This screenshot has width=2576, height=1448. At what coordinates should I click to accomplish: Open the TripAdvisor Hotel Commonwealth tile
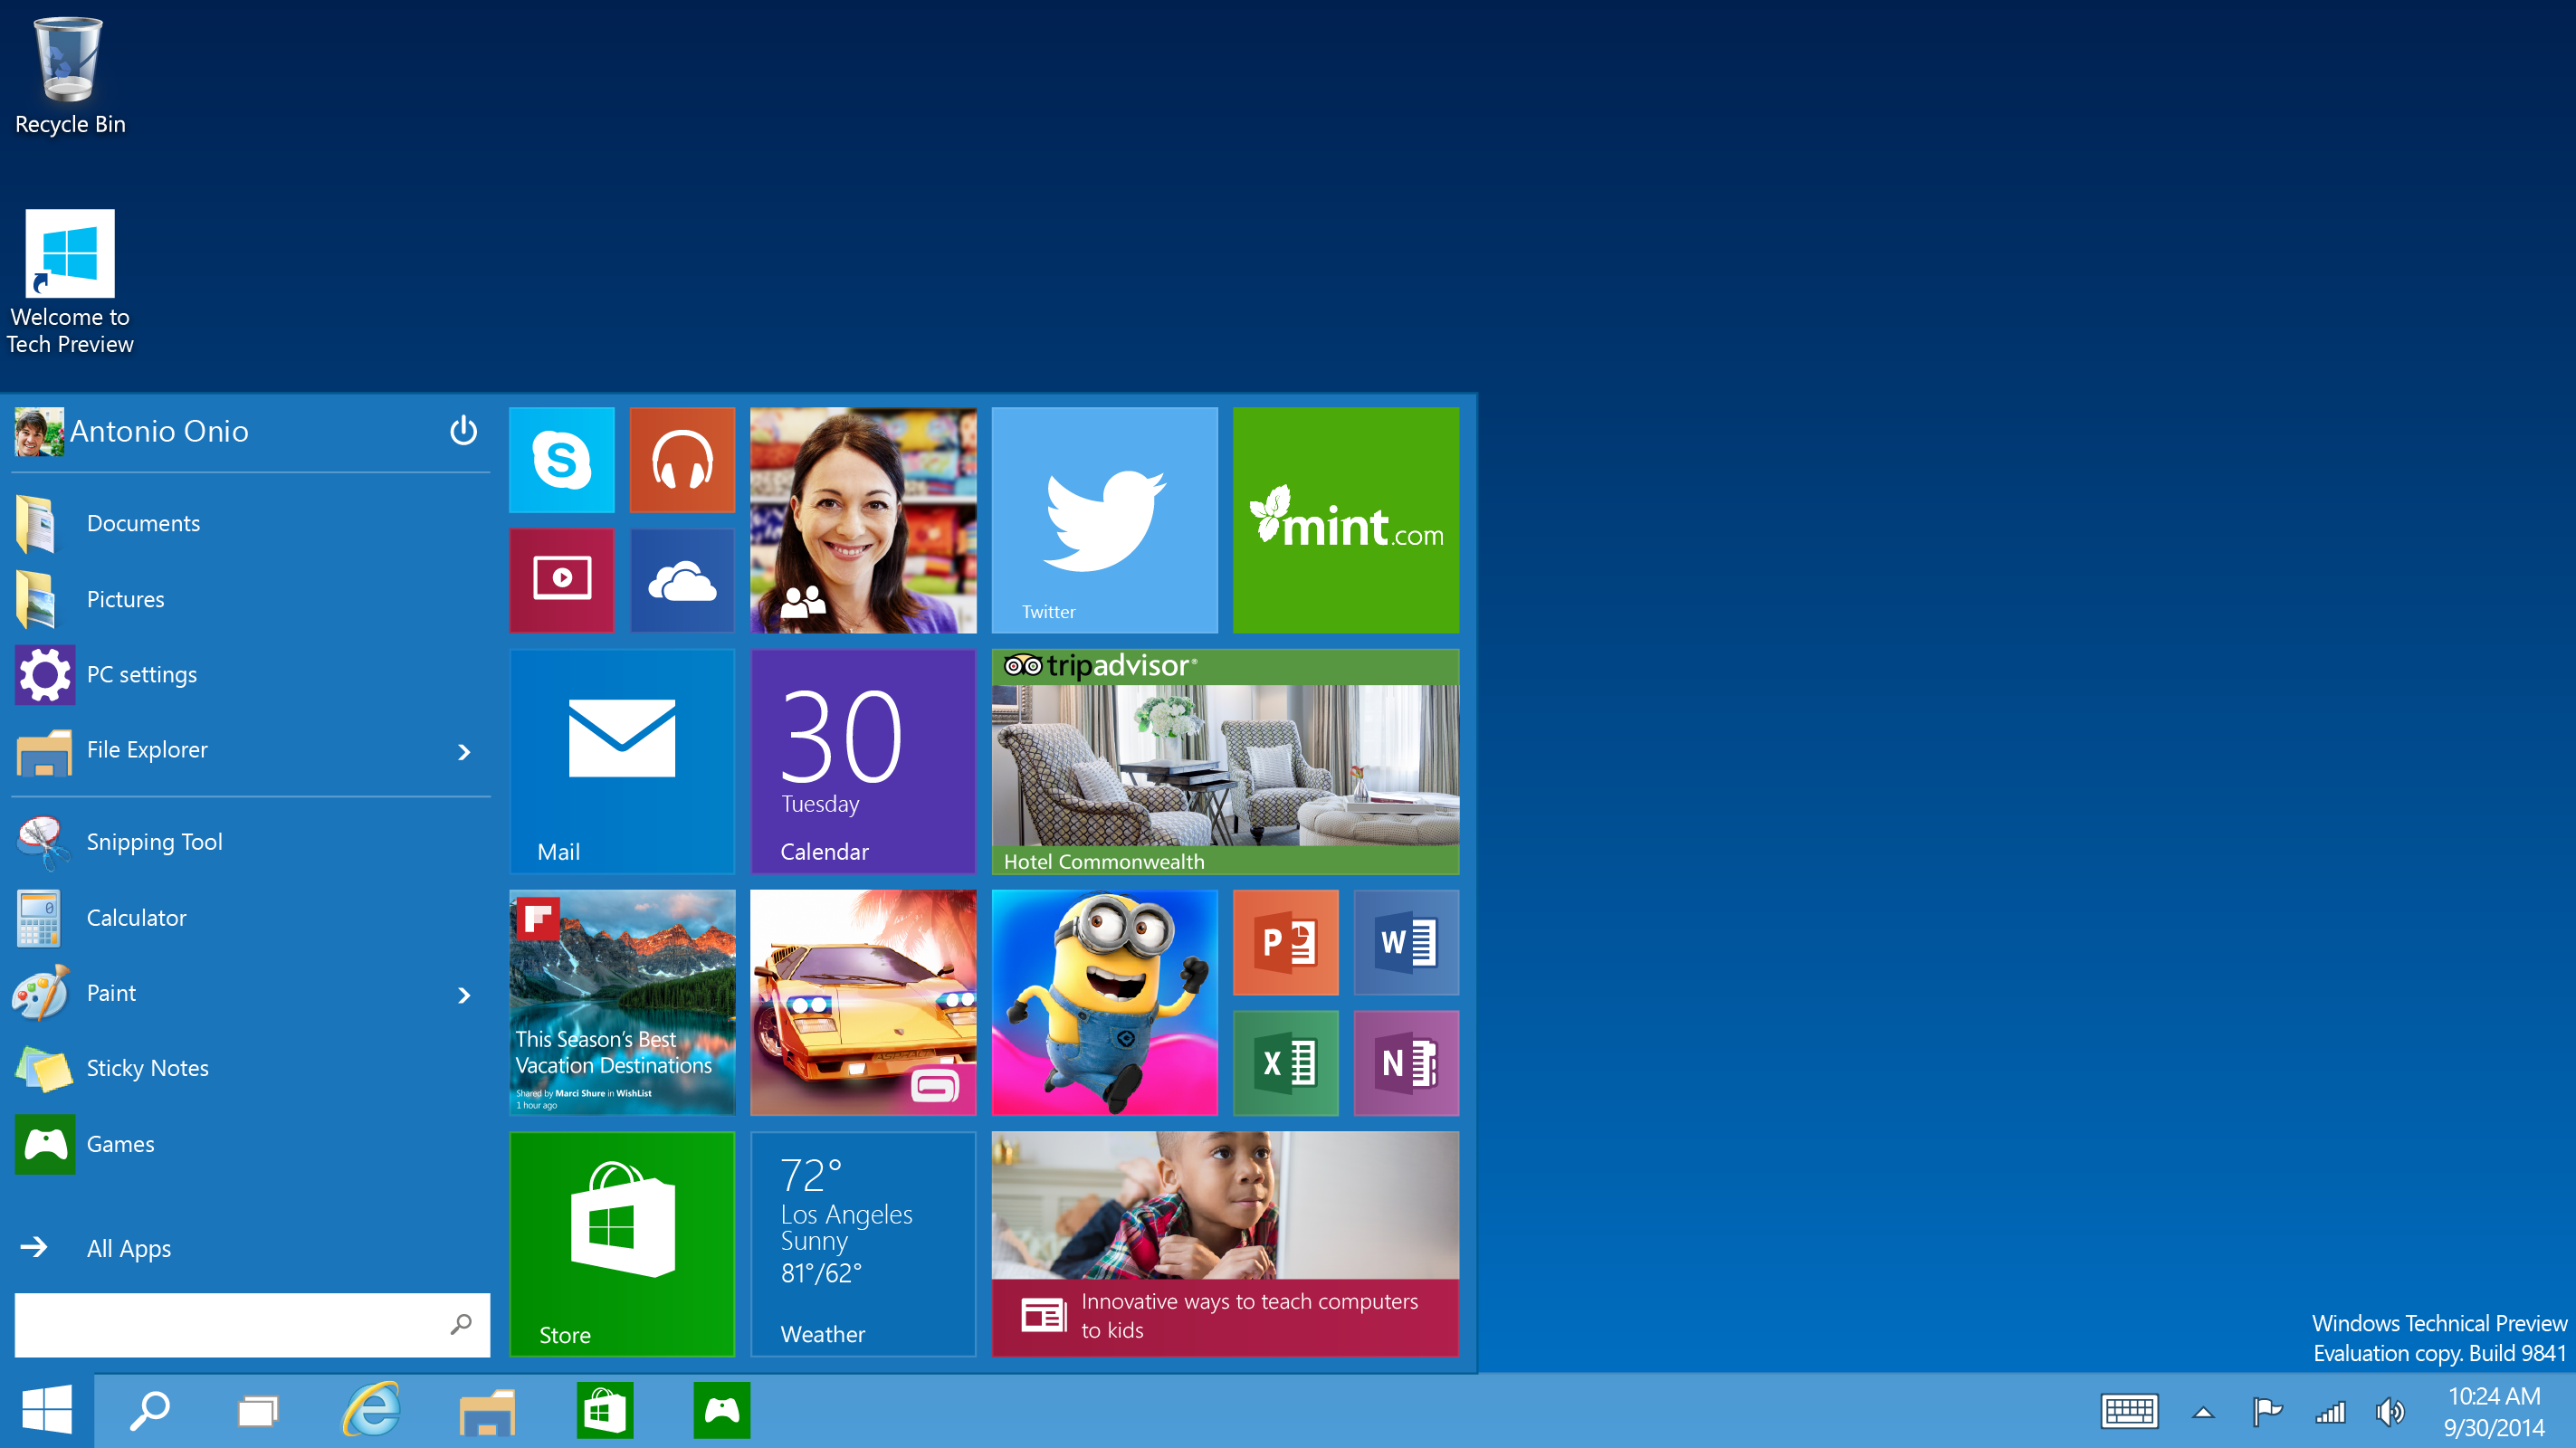pyautogui.click(x=1226, y=762)
